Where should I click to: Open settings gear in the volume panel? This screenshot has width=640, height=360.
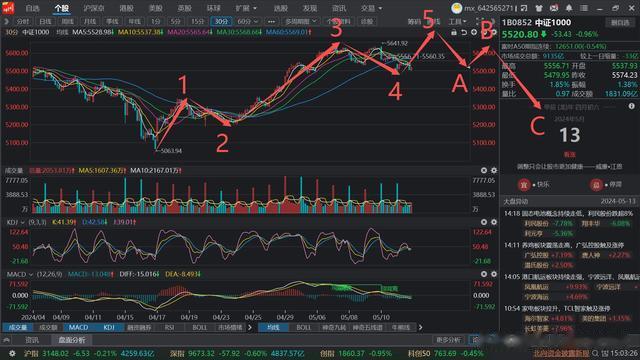[493, 170]
